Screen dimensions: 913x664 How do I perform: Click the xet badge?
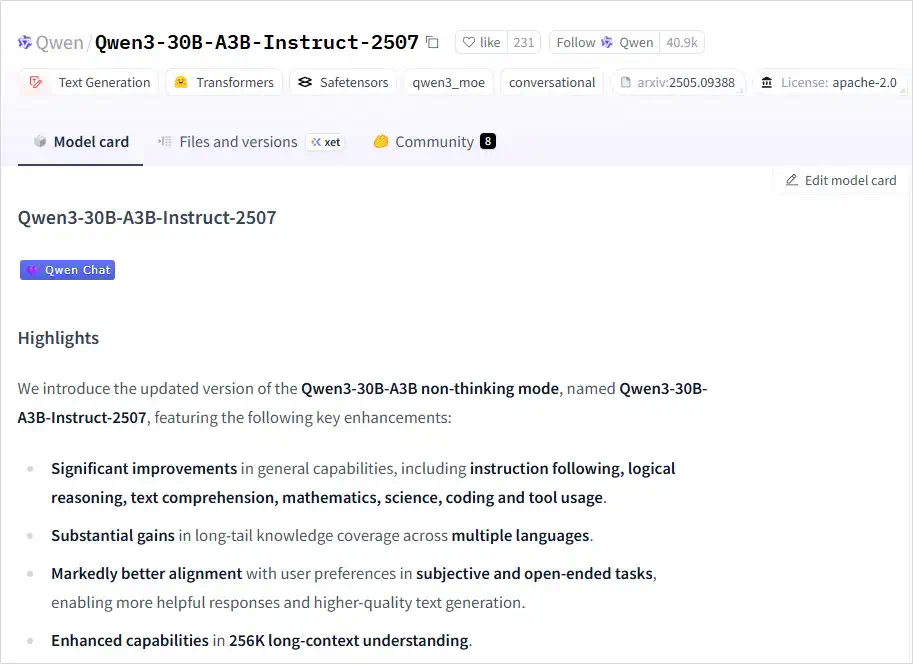[x=325, y=142]
